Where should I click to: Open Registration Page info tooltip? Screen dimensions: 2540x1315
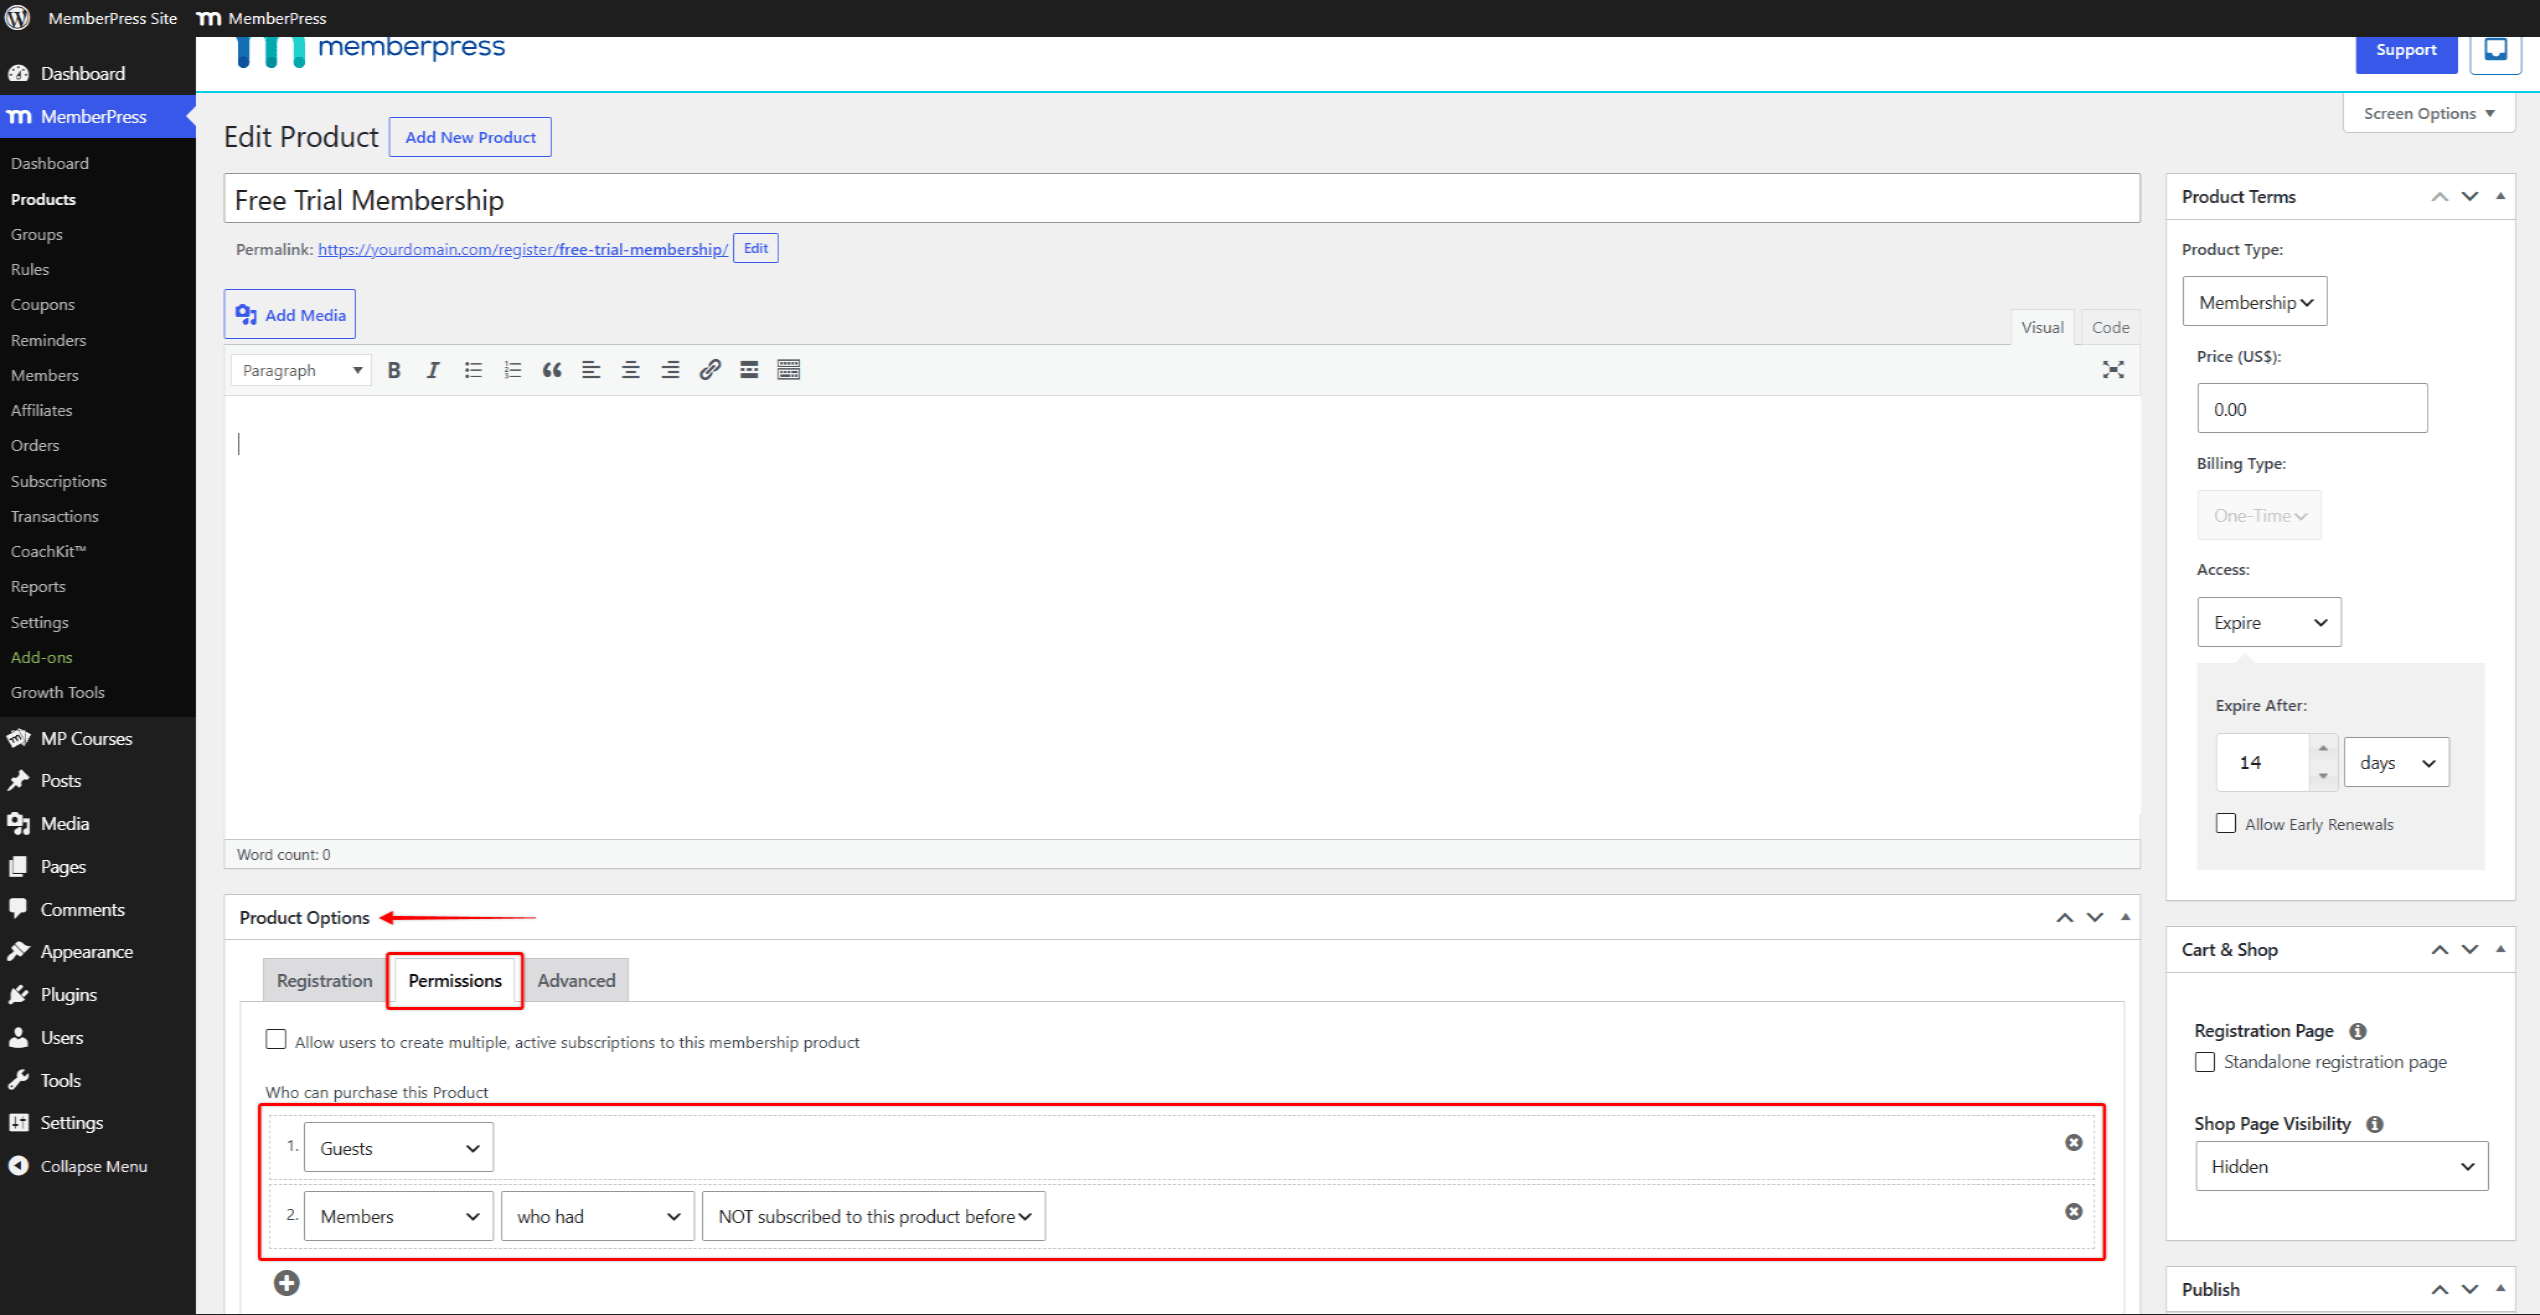(x=2358, y=1031)
